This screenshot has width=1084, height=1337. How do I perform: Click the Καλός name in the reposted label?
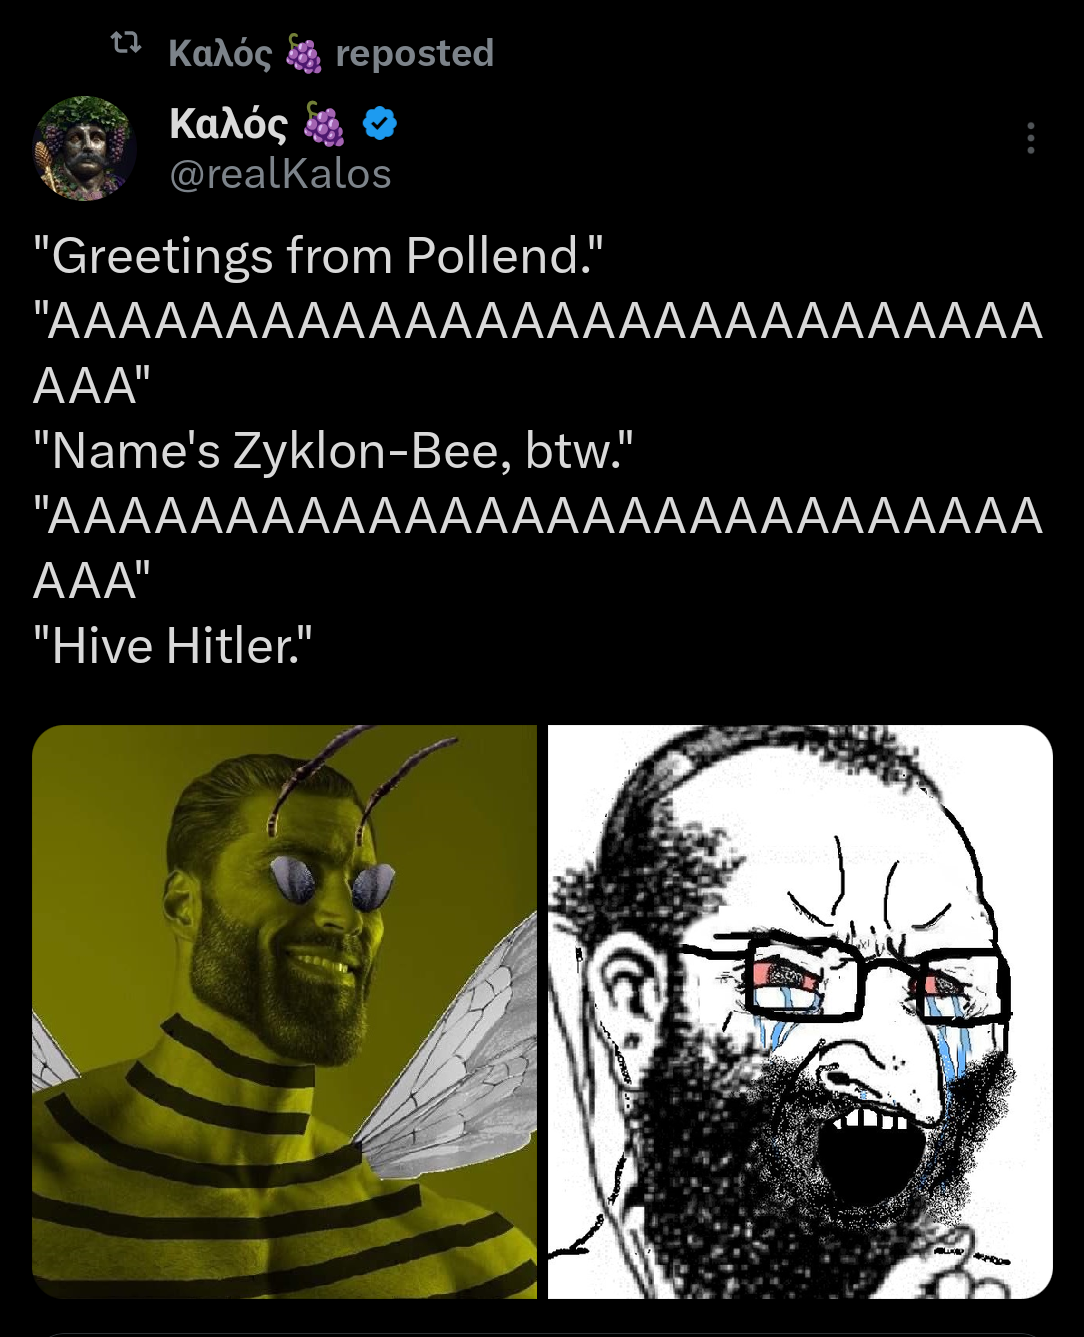(x=220, y=54)
